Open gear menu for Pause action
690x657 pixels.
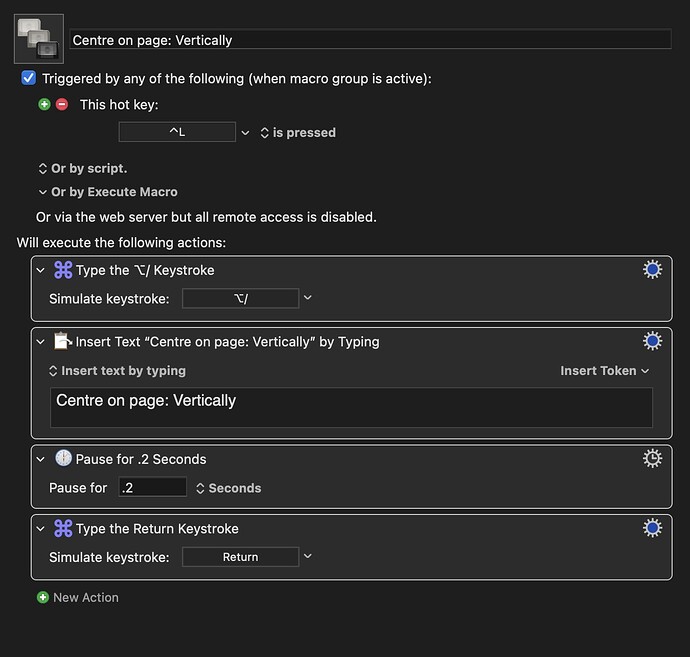pyautogui.click(x=652, y=458)
